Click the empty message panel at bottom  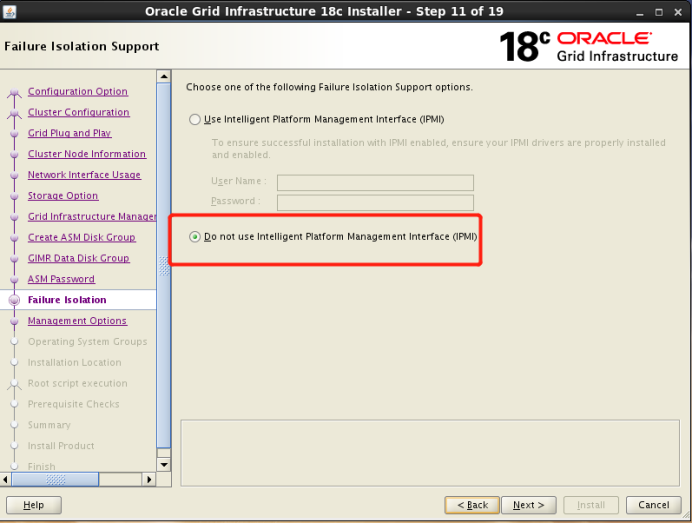[430, 453]
